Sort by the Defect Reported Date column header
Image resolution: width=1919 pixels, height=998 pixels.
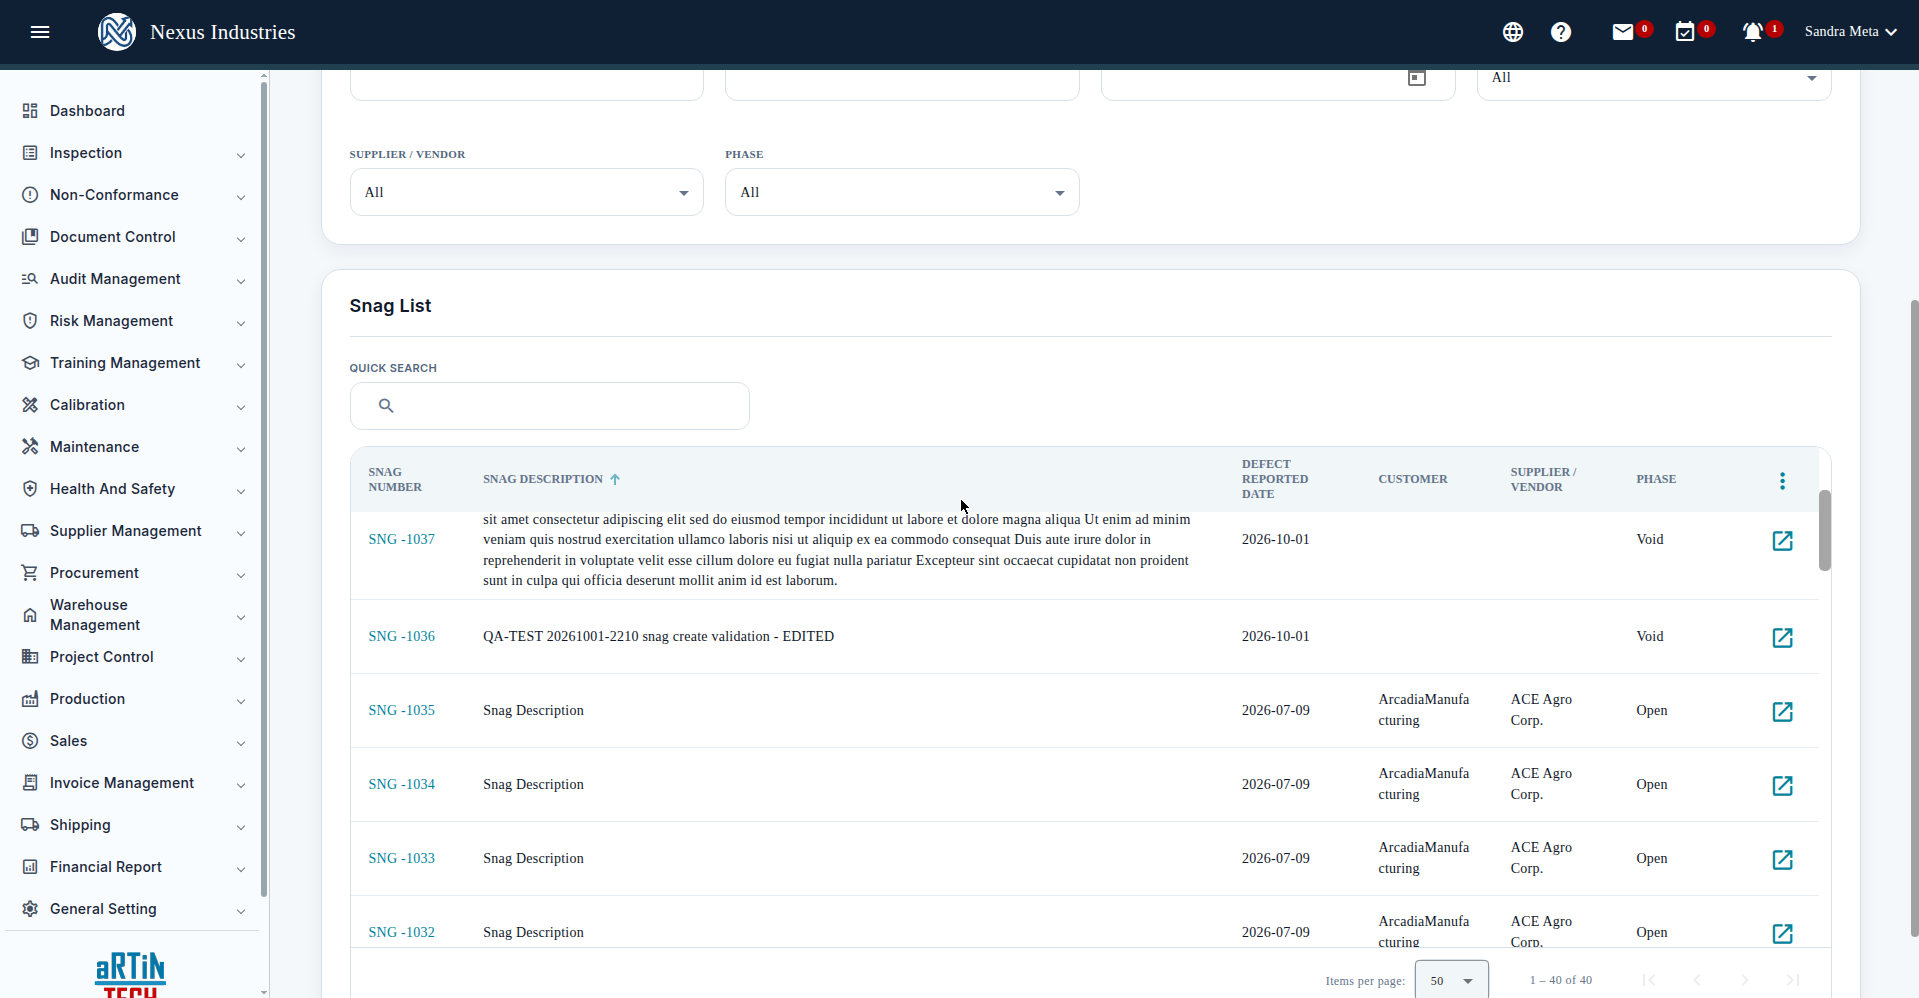pos(1274,479)
